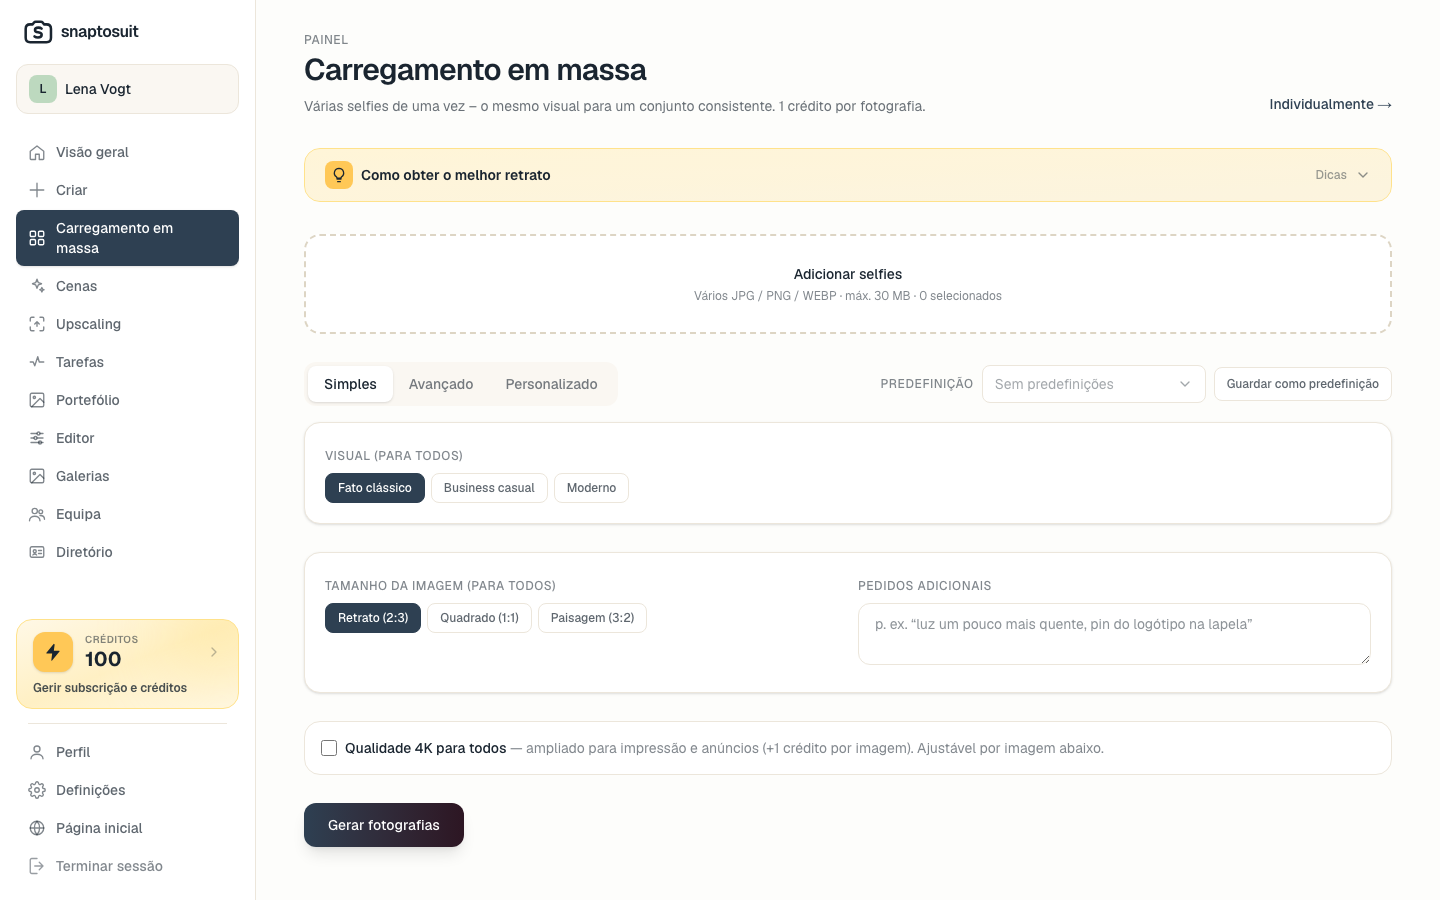The width and height of the screenshot is (1440, 900).
Task: Click the image icon beside Portefólio
Action: (x=37, y=400)
